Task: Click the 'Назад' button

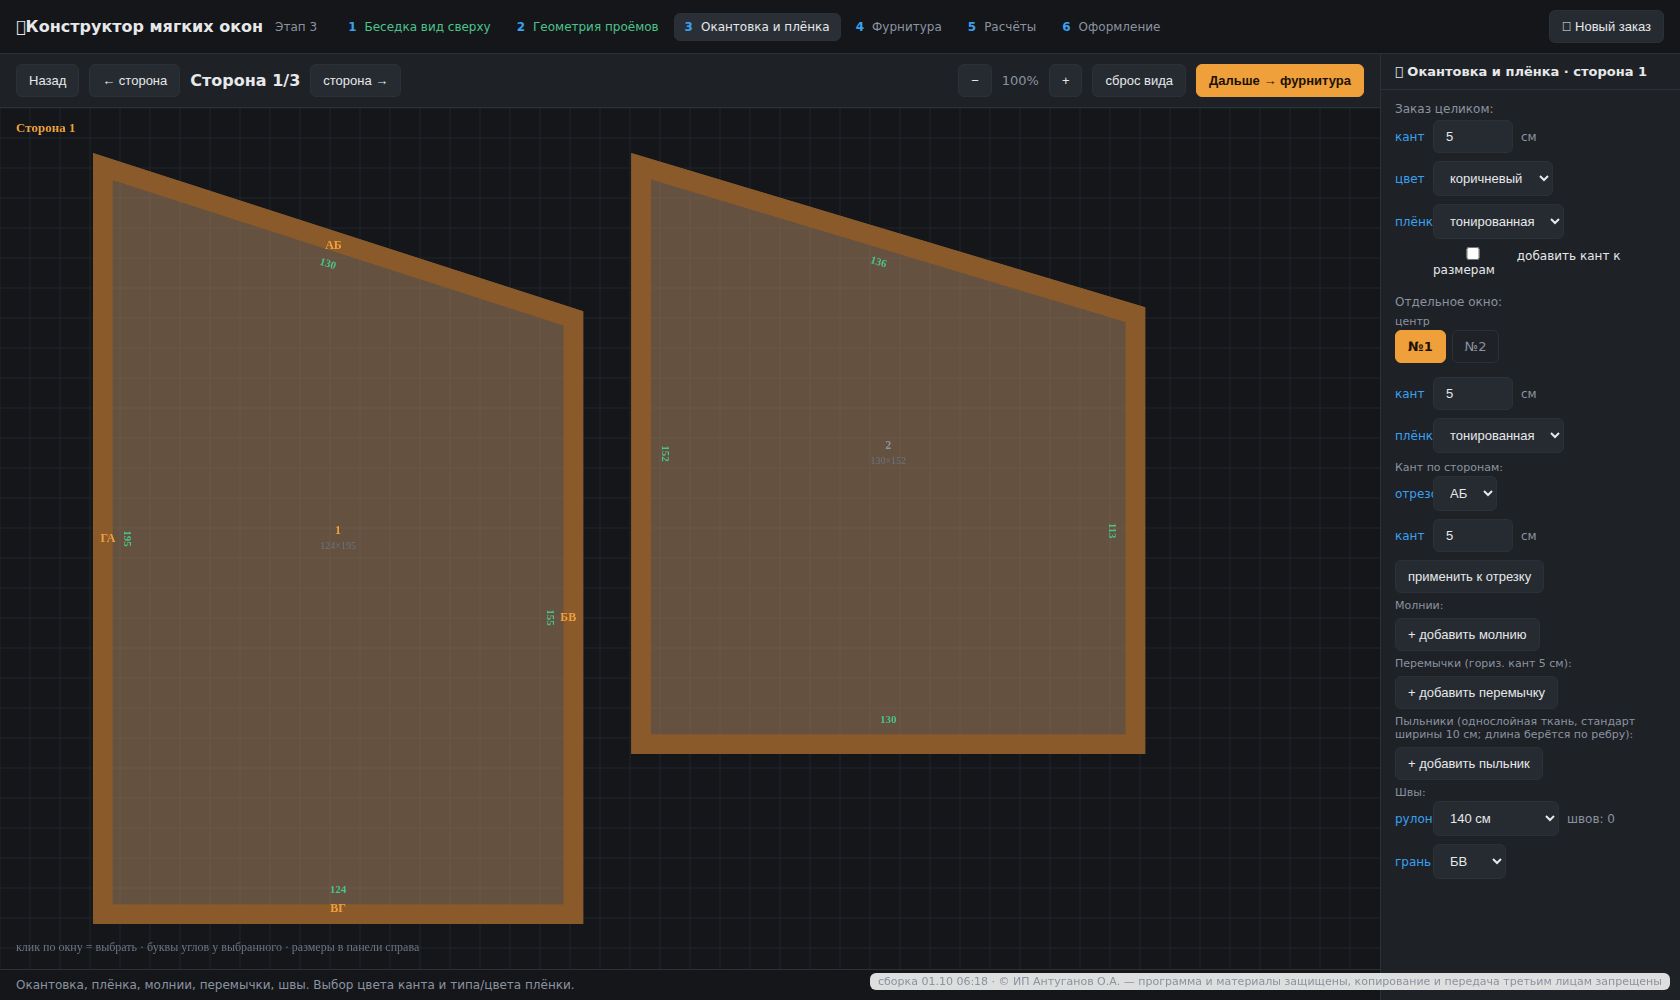Action: pyautogui.click(x=47, y=81)
